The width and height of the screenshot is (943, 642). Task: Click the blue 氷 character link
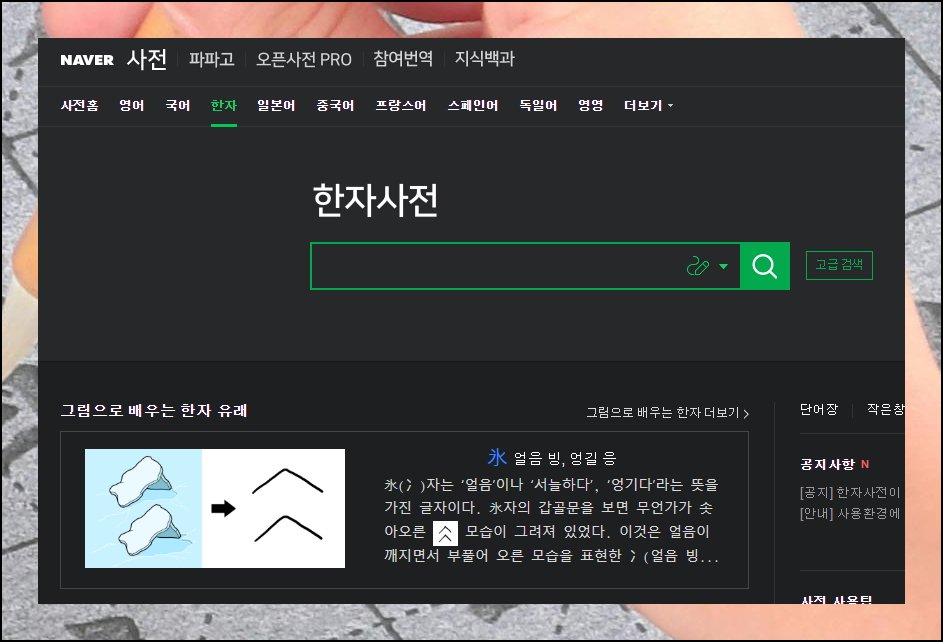pos(497,457)
